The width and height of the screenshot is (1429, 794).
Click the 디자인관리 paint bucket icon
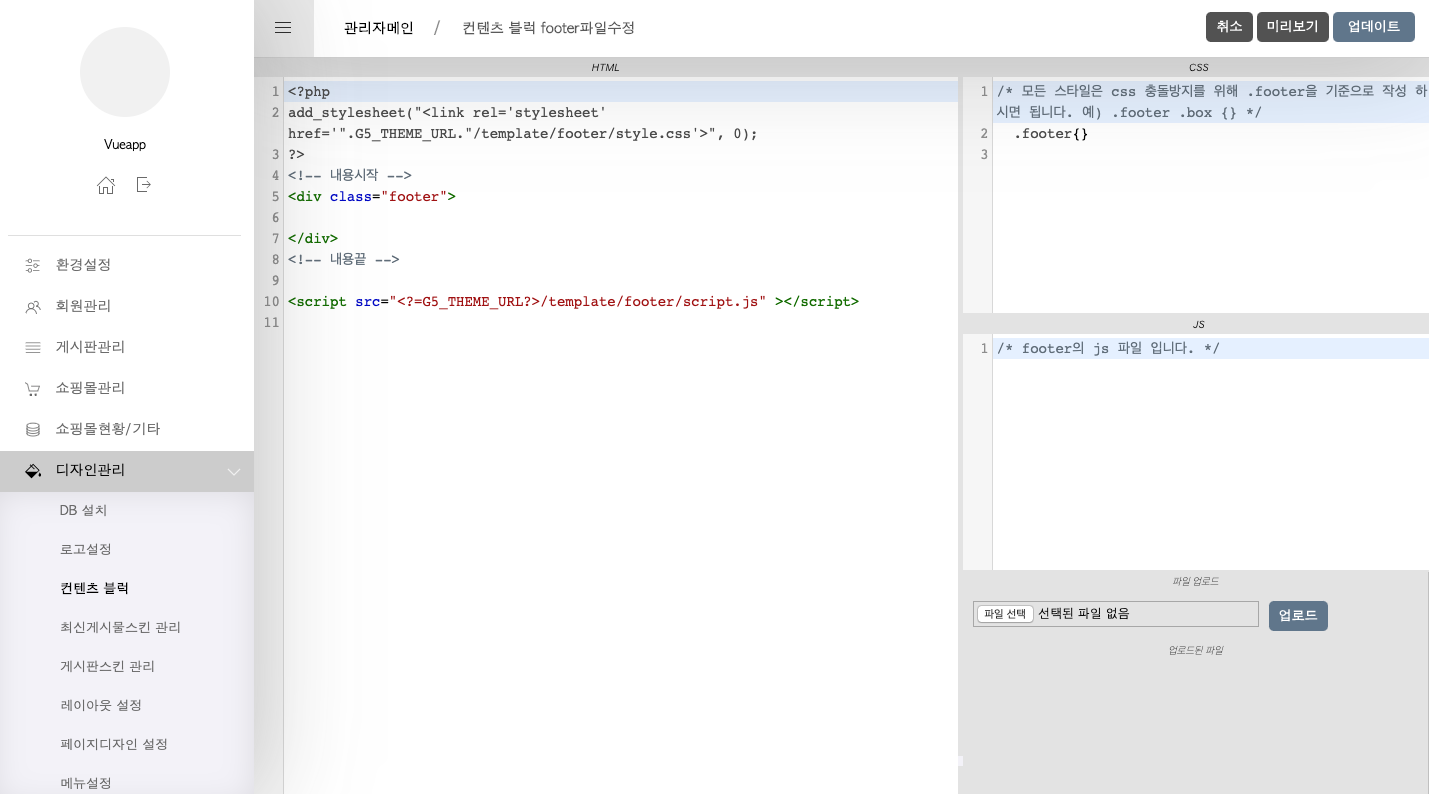tap(33, 470)
